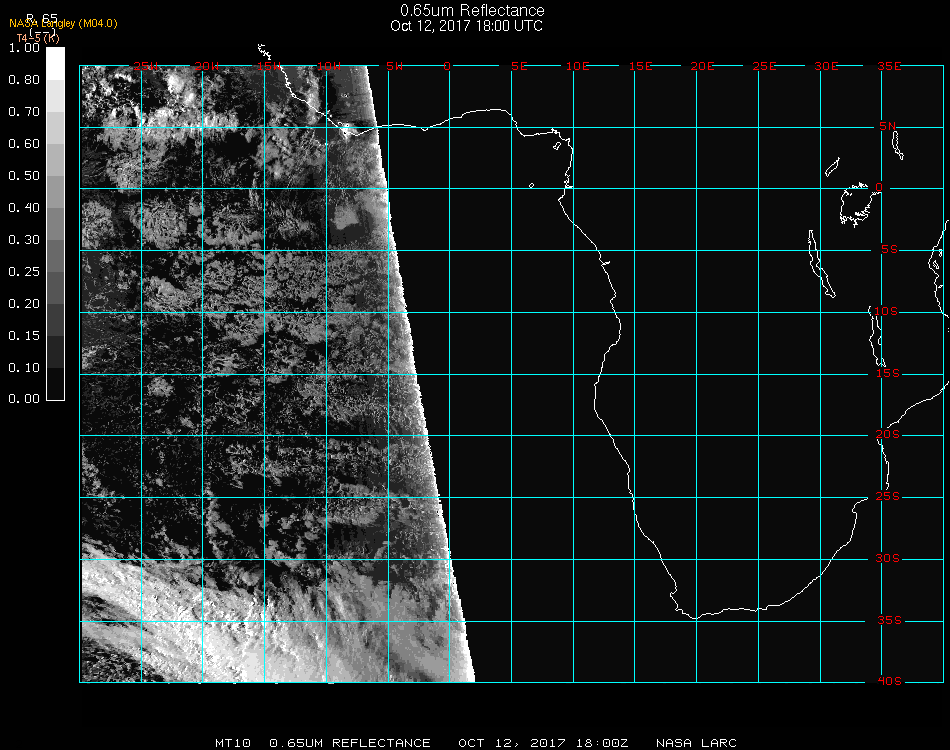This screenshot has height=750, width=950.
Task: Click the 0.65um Reflectance title
Action: point(472,11)
